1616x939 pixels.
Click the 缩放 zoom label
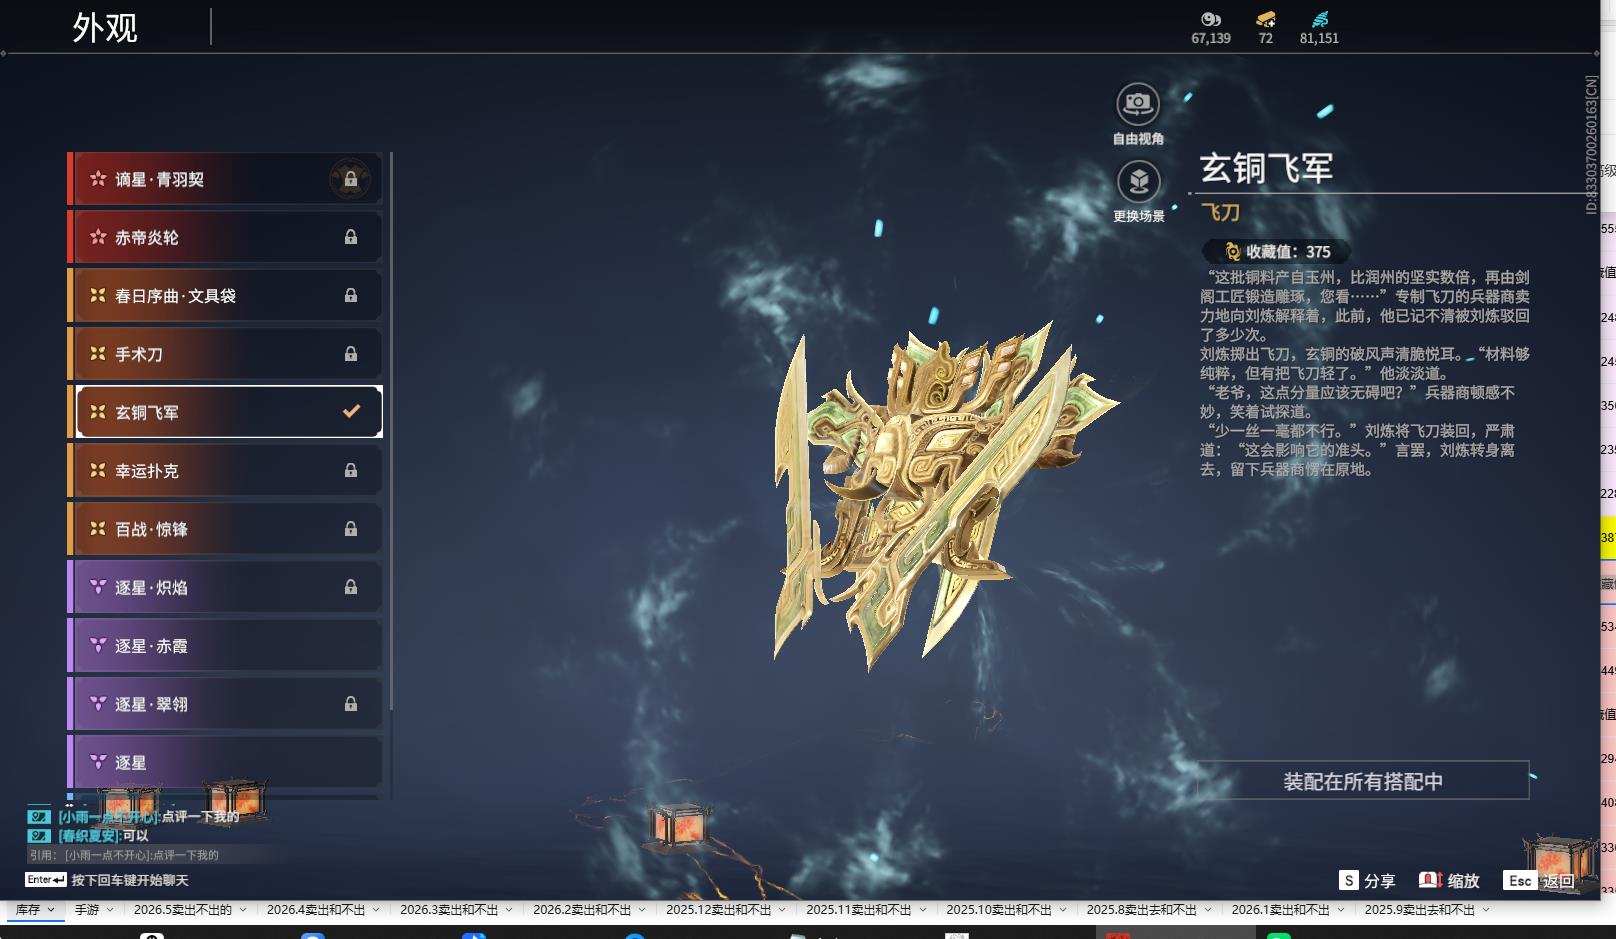tap(1463, 881)
